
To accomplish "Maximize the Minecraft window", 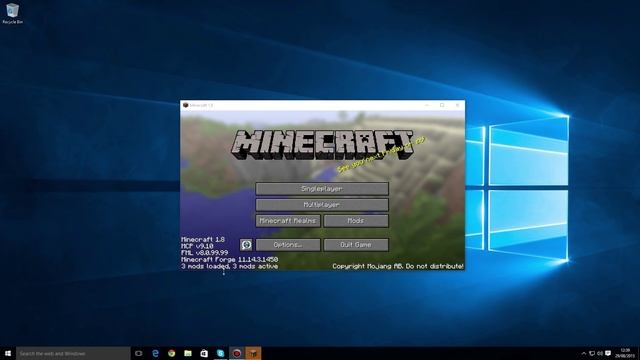I will (x=442, y=105).
